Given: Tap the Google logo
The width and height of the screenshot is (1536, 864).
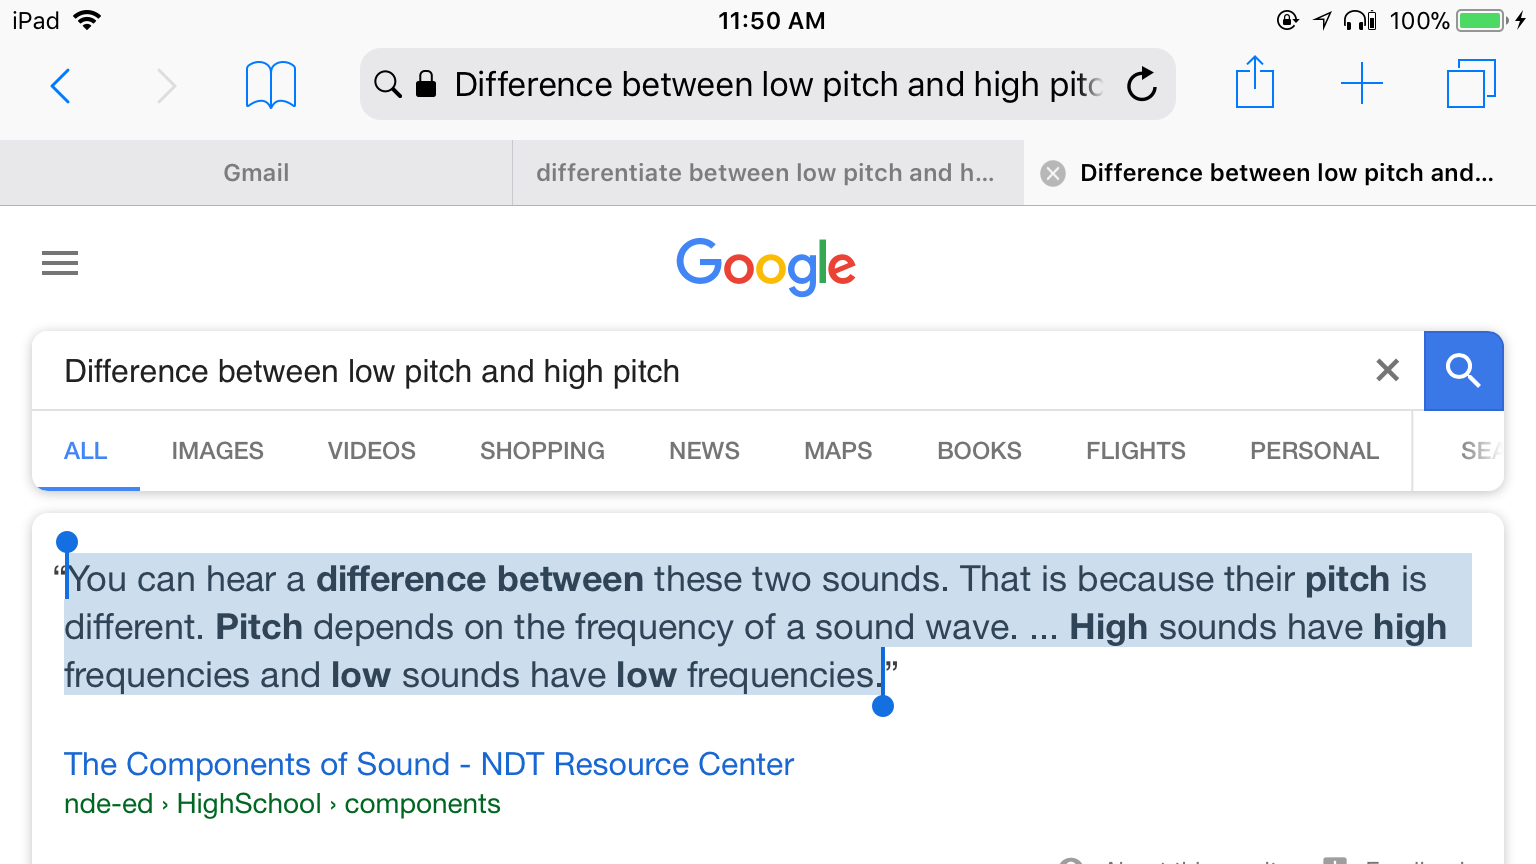Looking at the screenshot, I should [x=766, y=266].
